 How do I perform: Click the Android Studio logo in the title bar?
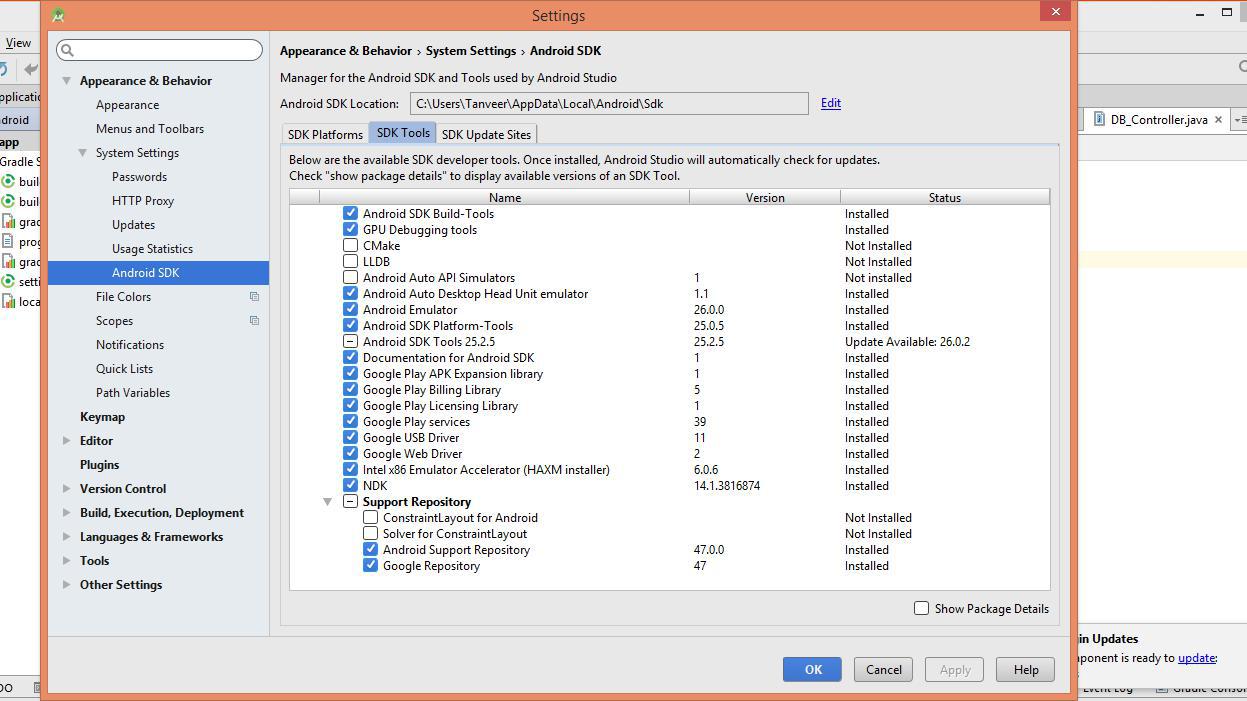coord(57,14)
